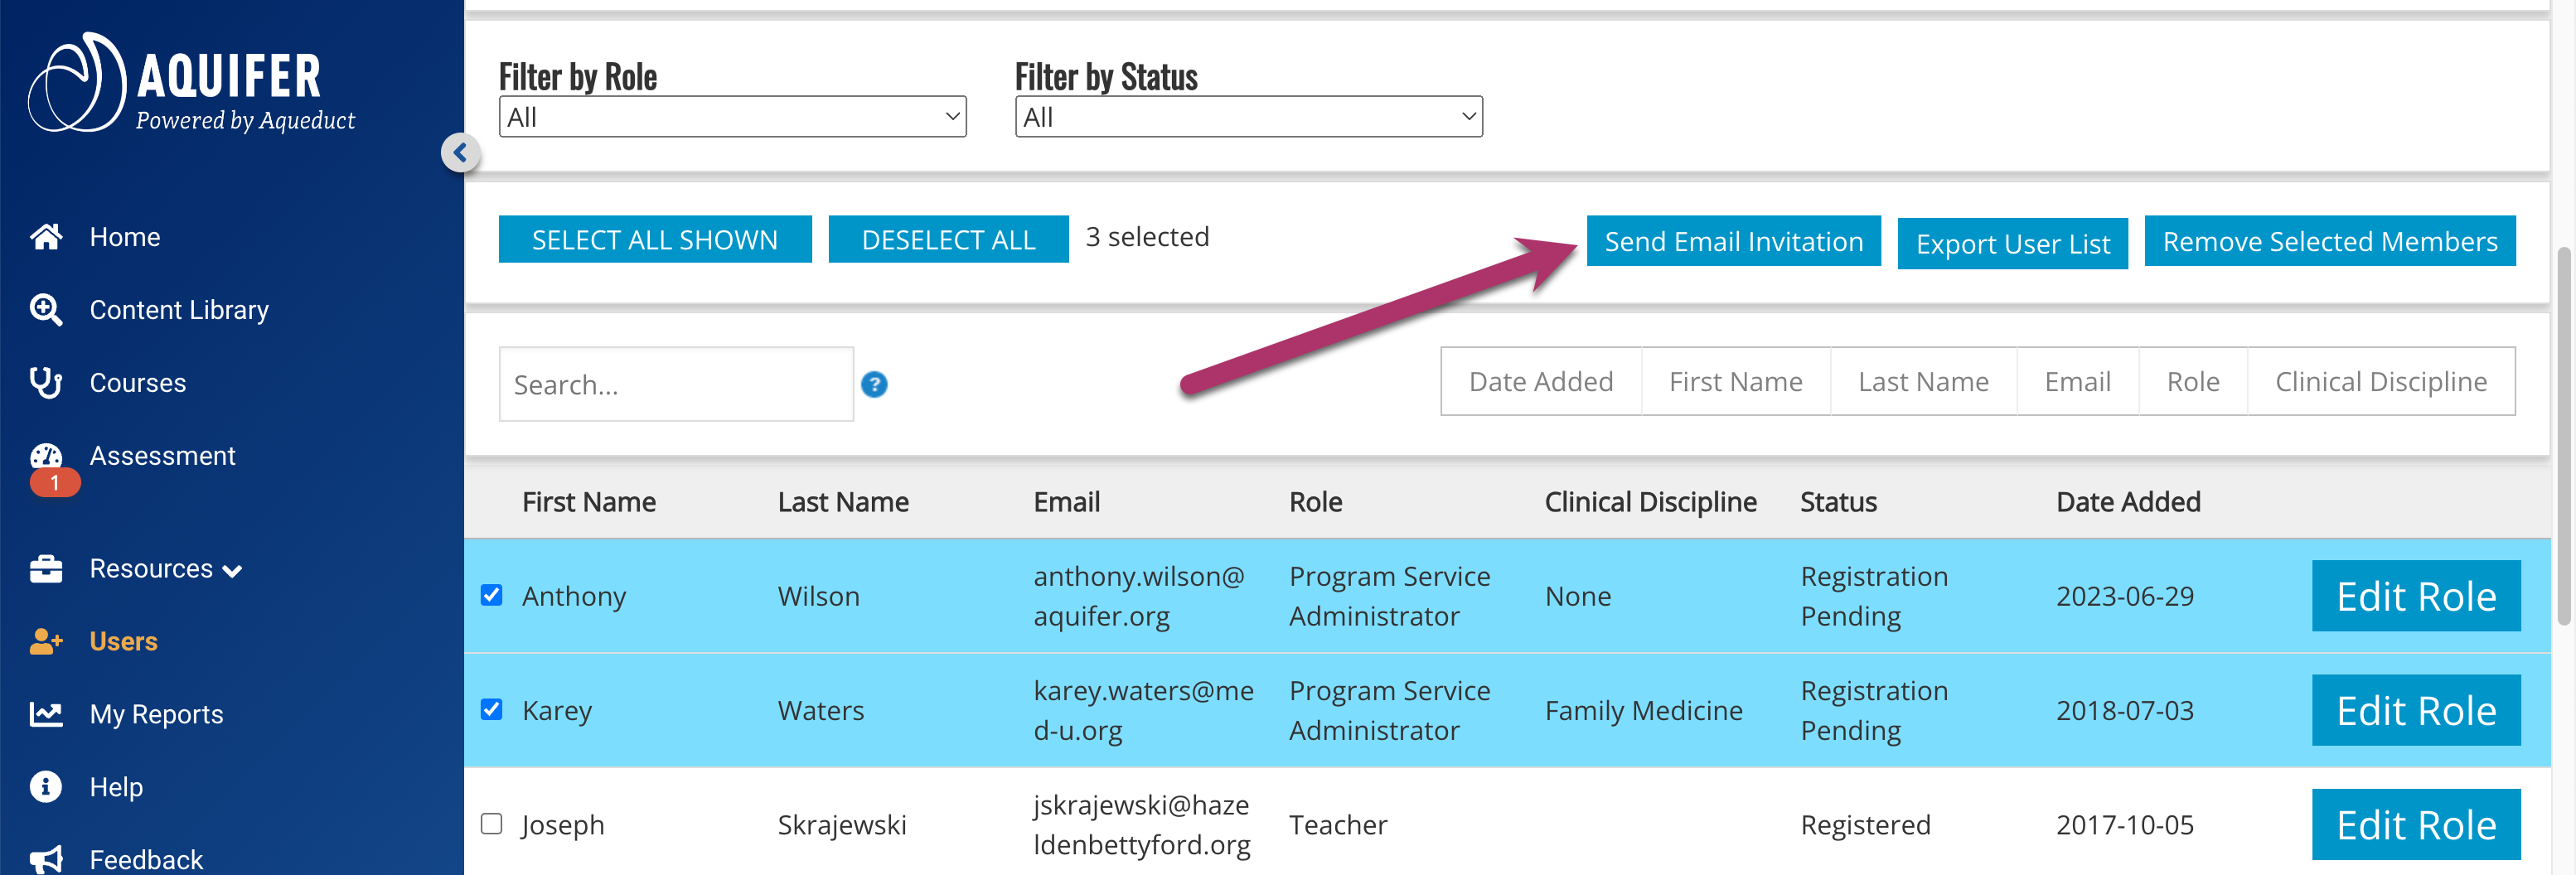This screenshot has width=2576, height=875.
Task: Click the Courses stethoscope icon
Action: (x=46, y=382)
